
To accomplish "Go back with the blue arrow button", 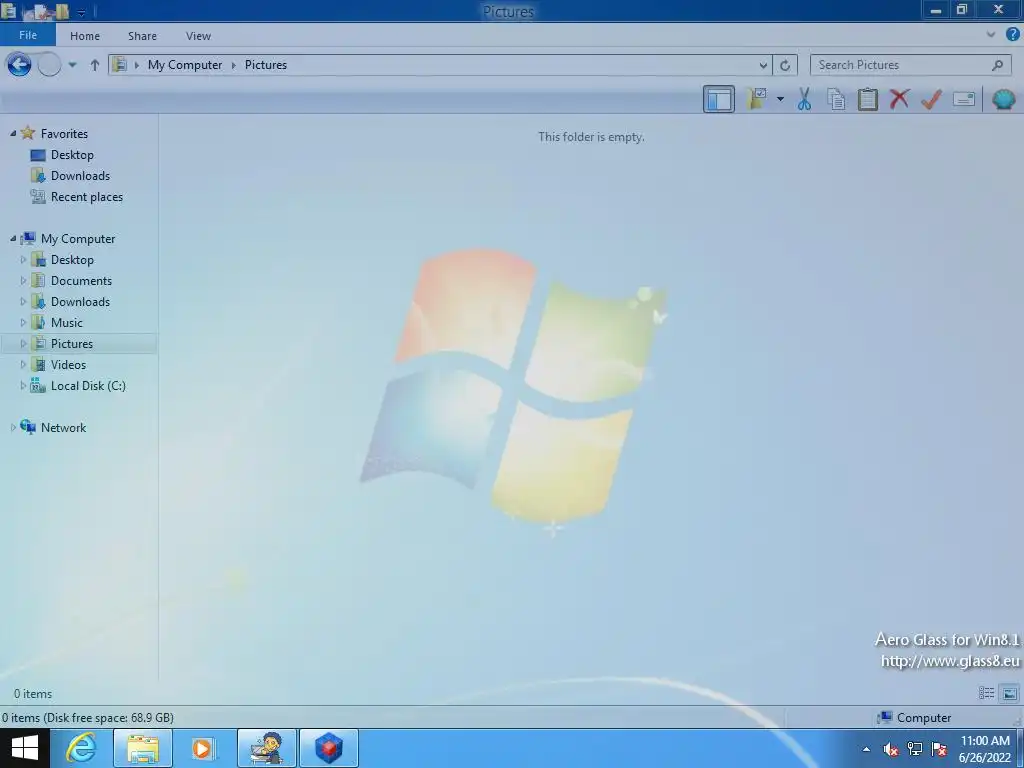I will tap(19, 65).
